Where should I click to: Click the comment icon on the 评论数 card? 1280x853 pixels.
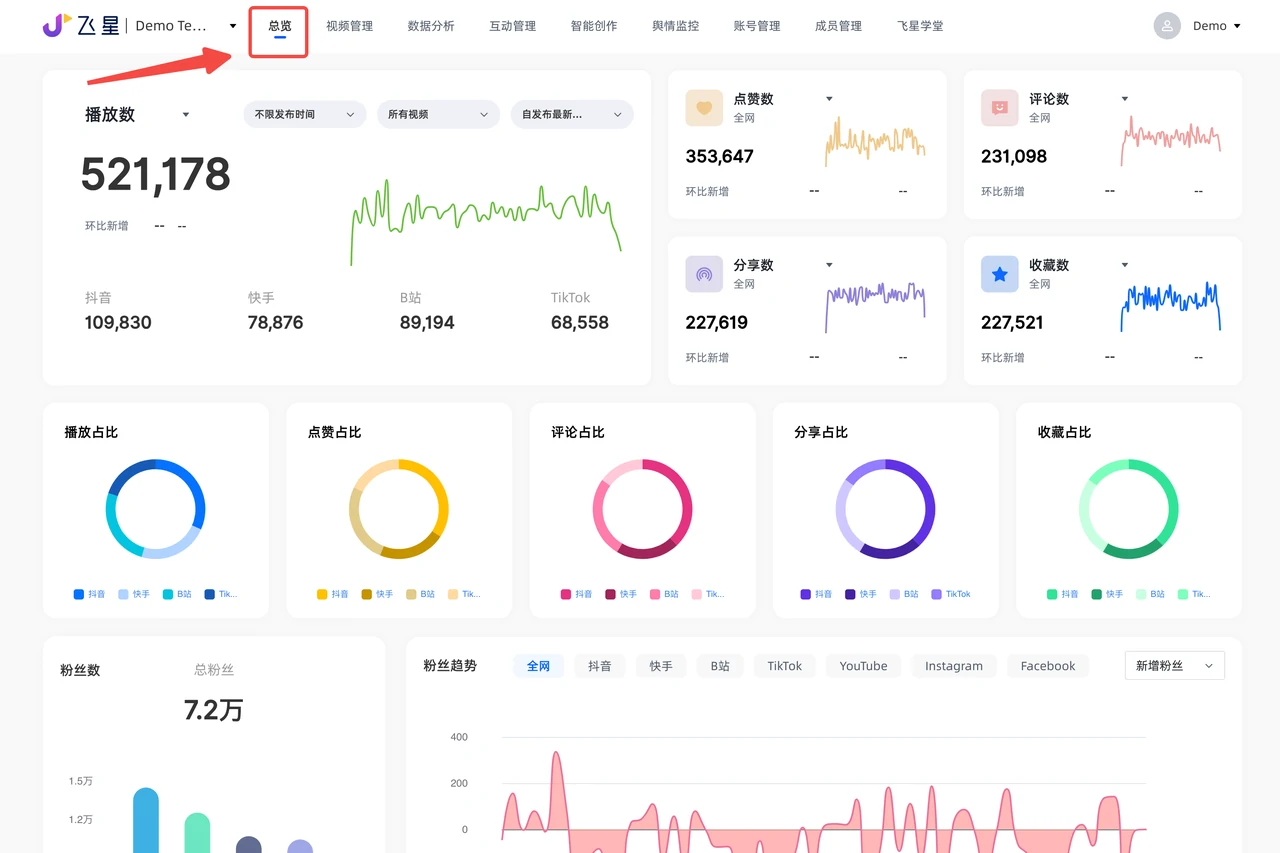[x=999, y=107]
